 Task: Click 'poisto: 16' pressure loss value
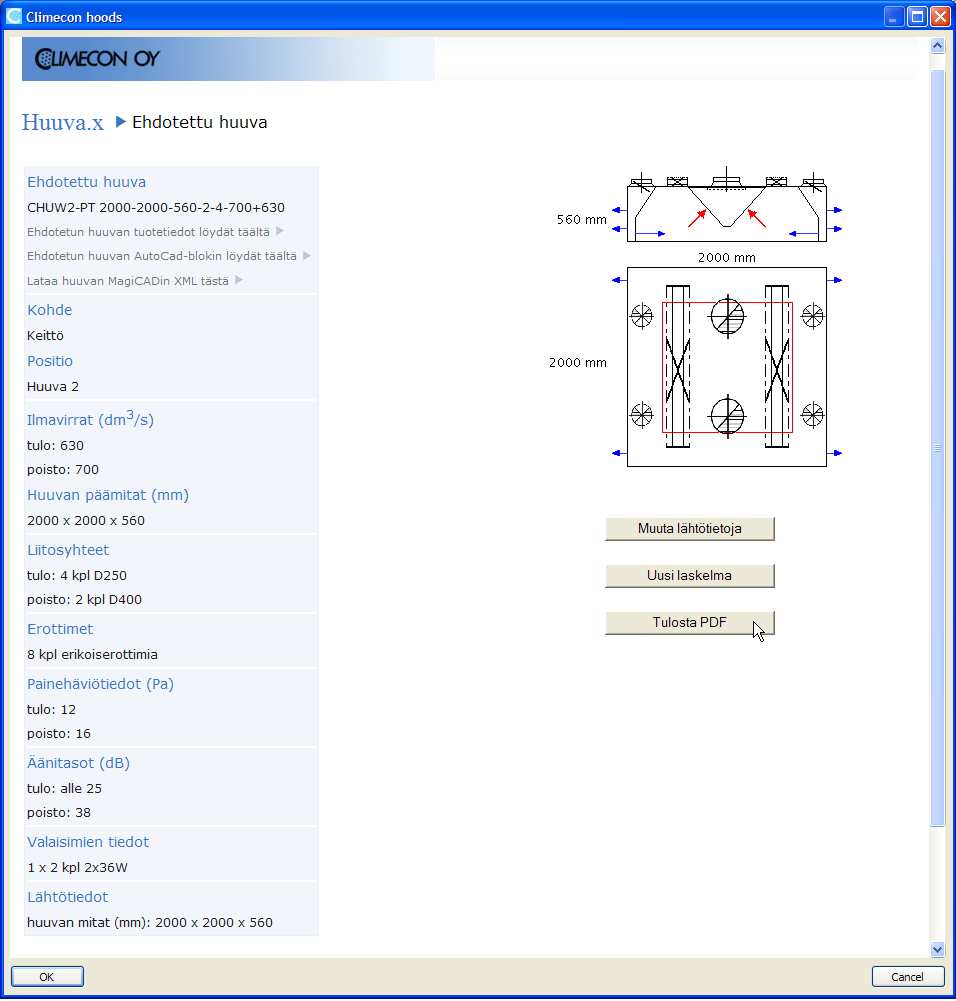(59, 734)
